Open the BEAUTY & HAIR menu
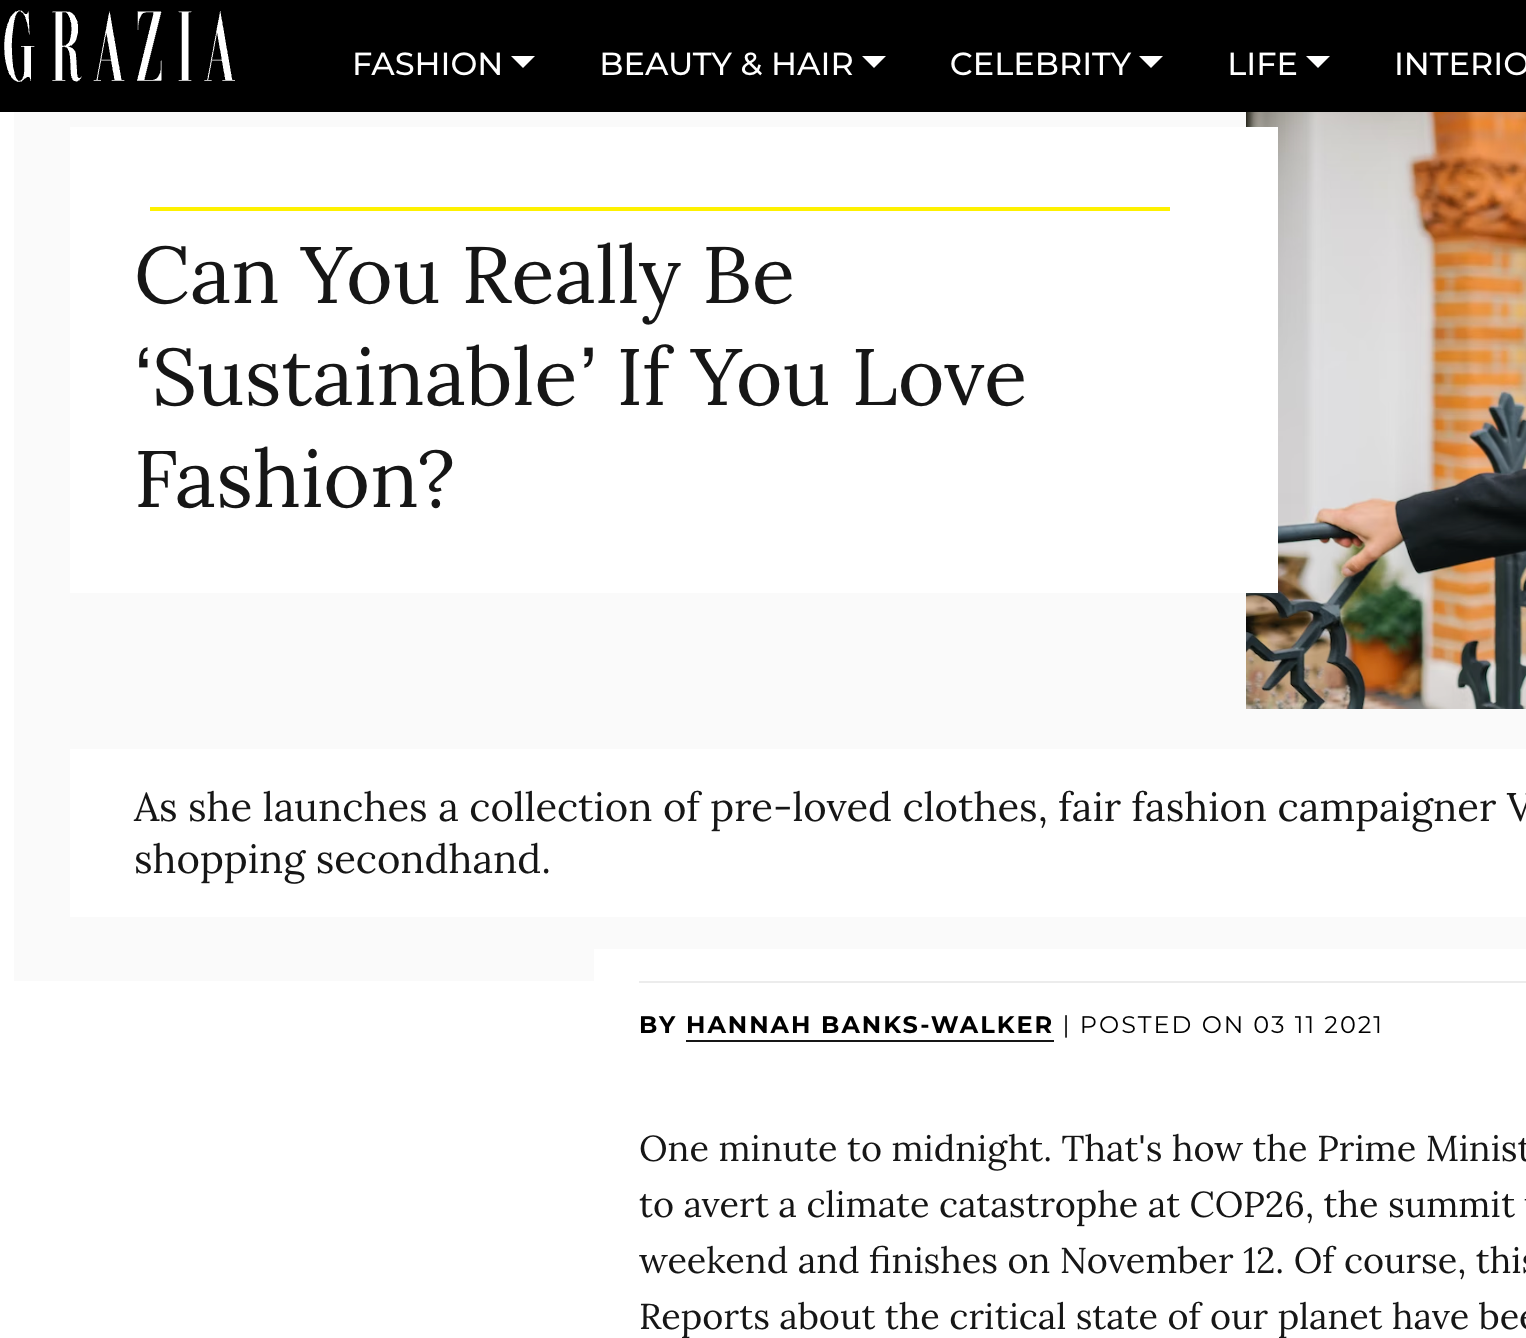The height and width of the screenshot is (1338, 1526). (726, 63)
